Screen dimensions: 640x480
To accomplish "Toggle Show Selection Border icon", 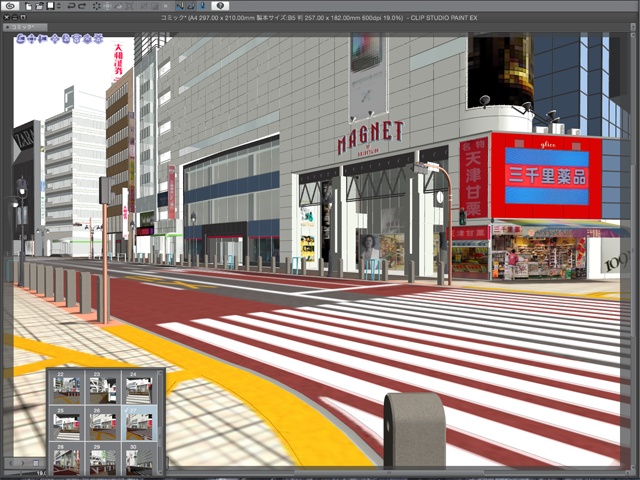I will [165, 6].
